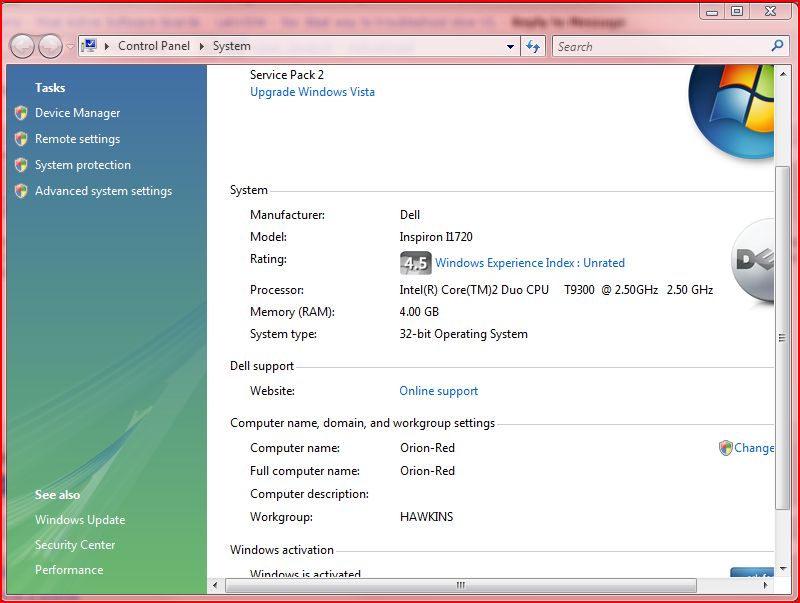Click the computer icon in address bar
The image size is (800, 603).
click(x=89, y=46)
